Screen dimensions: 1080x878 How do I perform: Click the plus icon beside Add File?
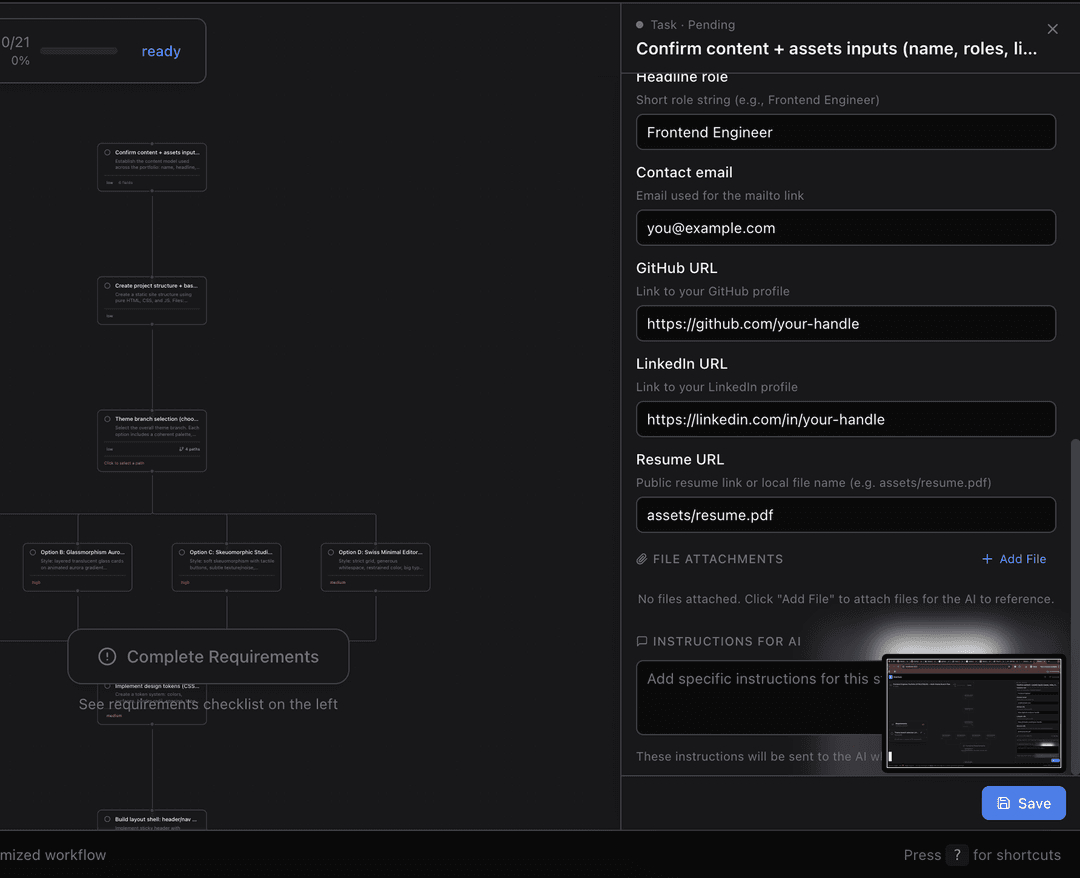point(987,559)
